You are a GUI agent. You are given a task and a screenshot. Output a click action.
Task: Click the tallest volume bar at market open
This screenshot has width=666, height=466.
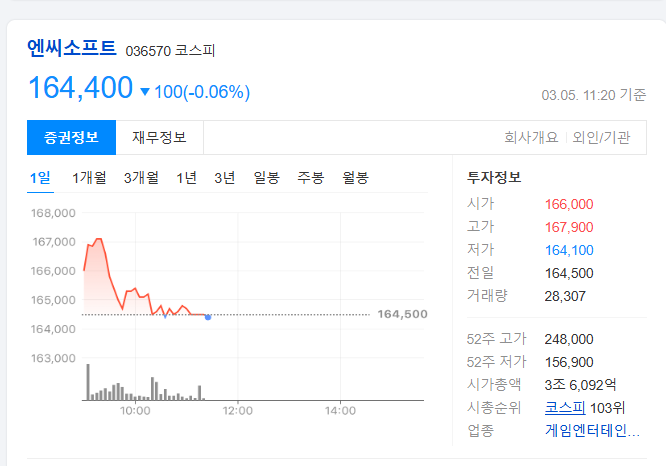[x=88, y=382]
